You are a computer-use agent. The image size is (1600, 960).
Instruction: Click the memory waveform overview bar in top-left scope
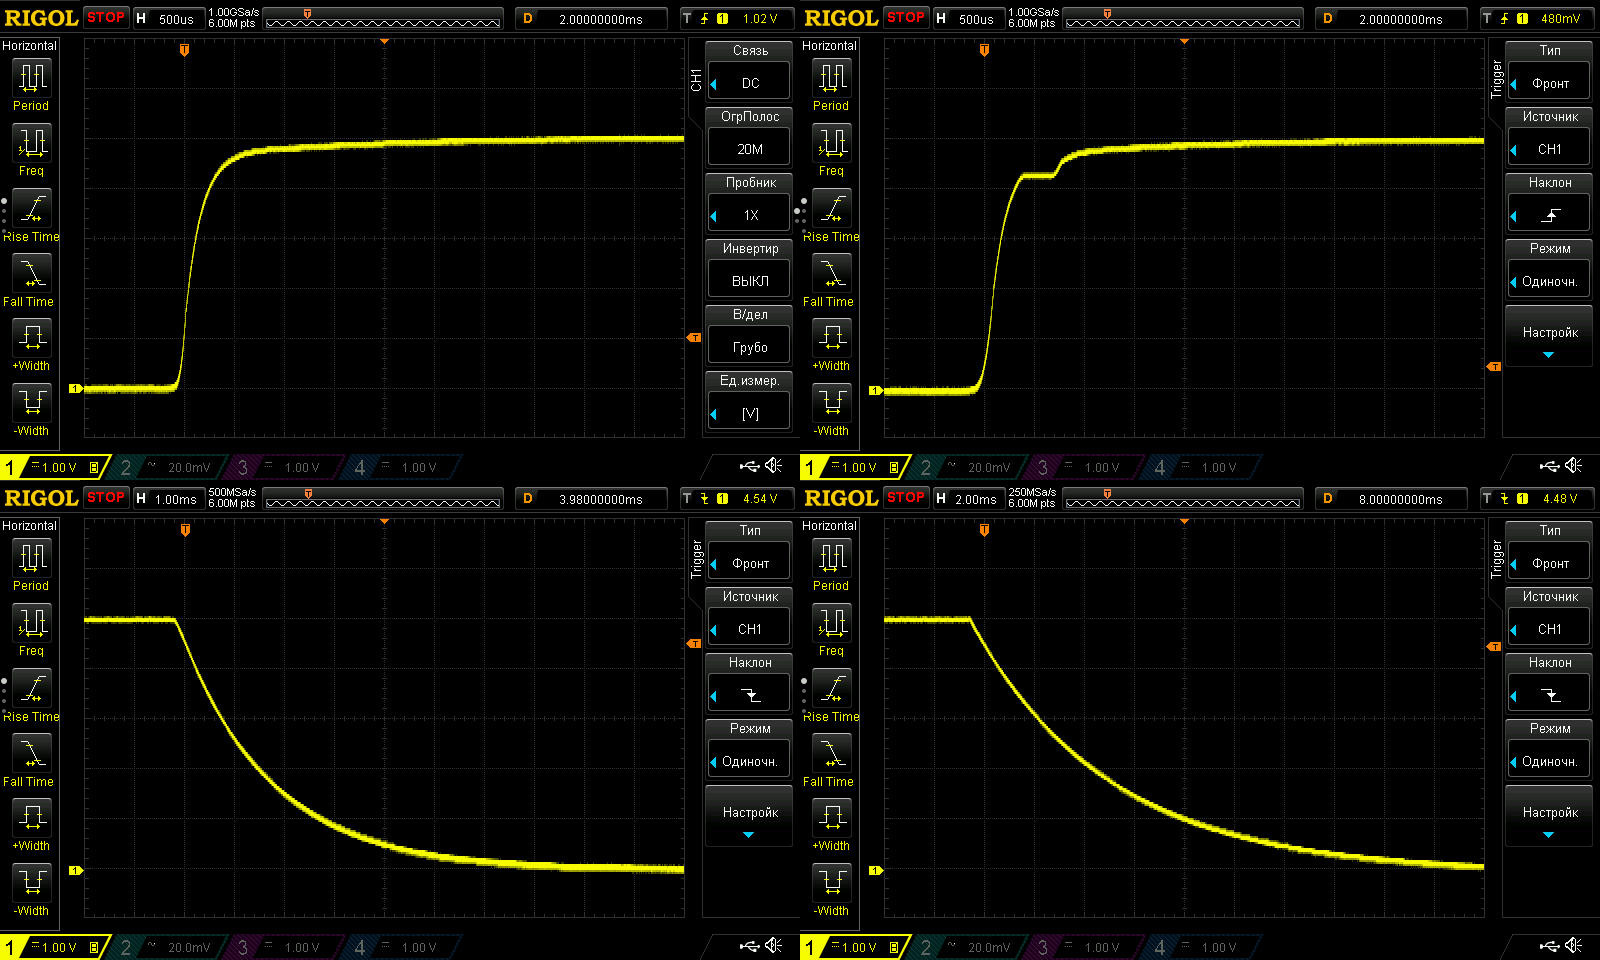click(x=383, y=20)
